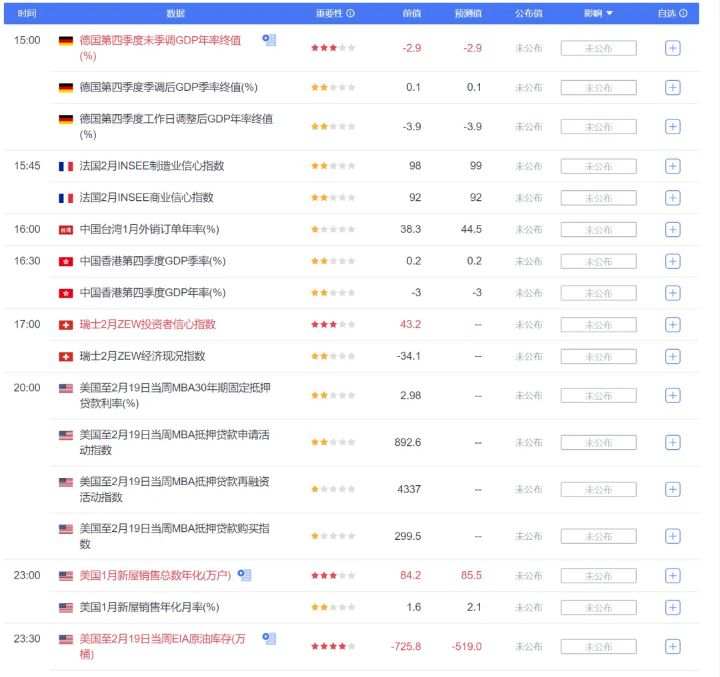Viewport: 720px width, 677px height.
Task: Open 美国1月新屋销售总数年化(万户) link
Action: (155, 575)
